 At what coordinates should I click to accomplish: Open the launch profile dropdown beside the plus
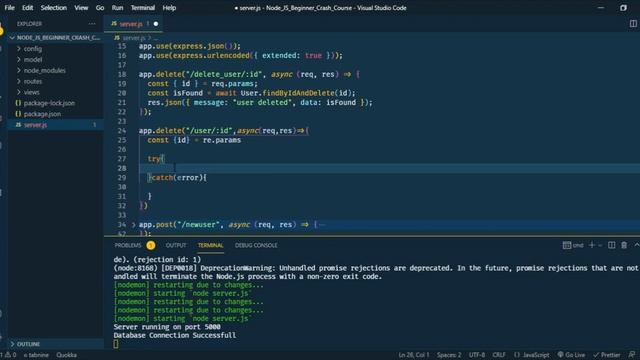pyautogui.click(x=600, y=245)
